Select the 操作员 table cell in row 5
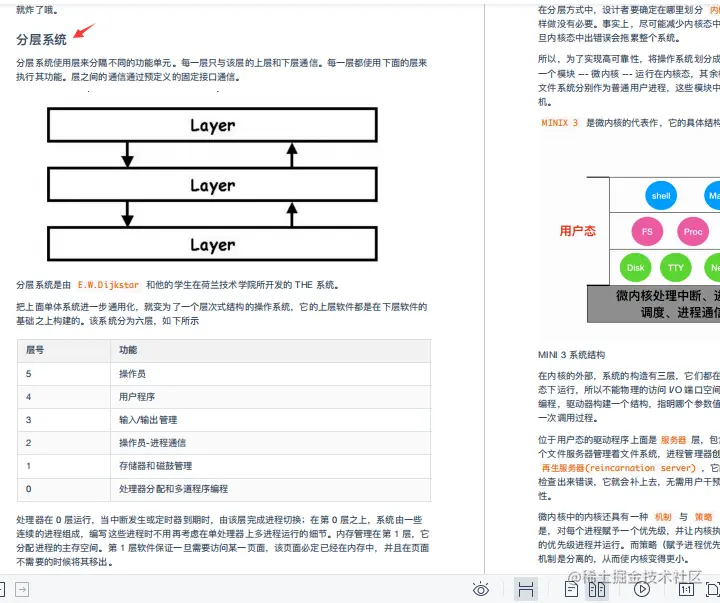Screen dimensions: 720x603 [270, 374]
